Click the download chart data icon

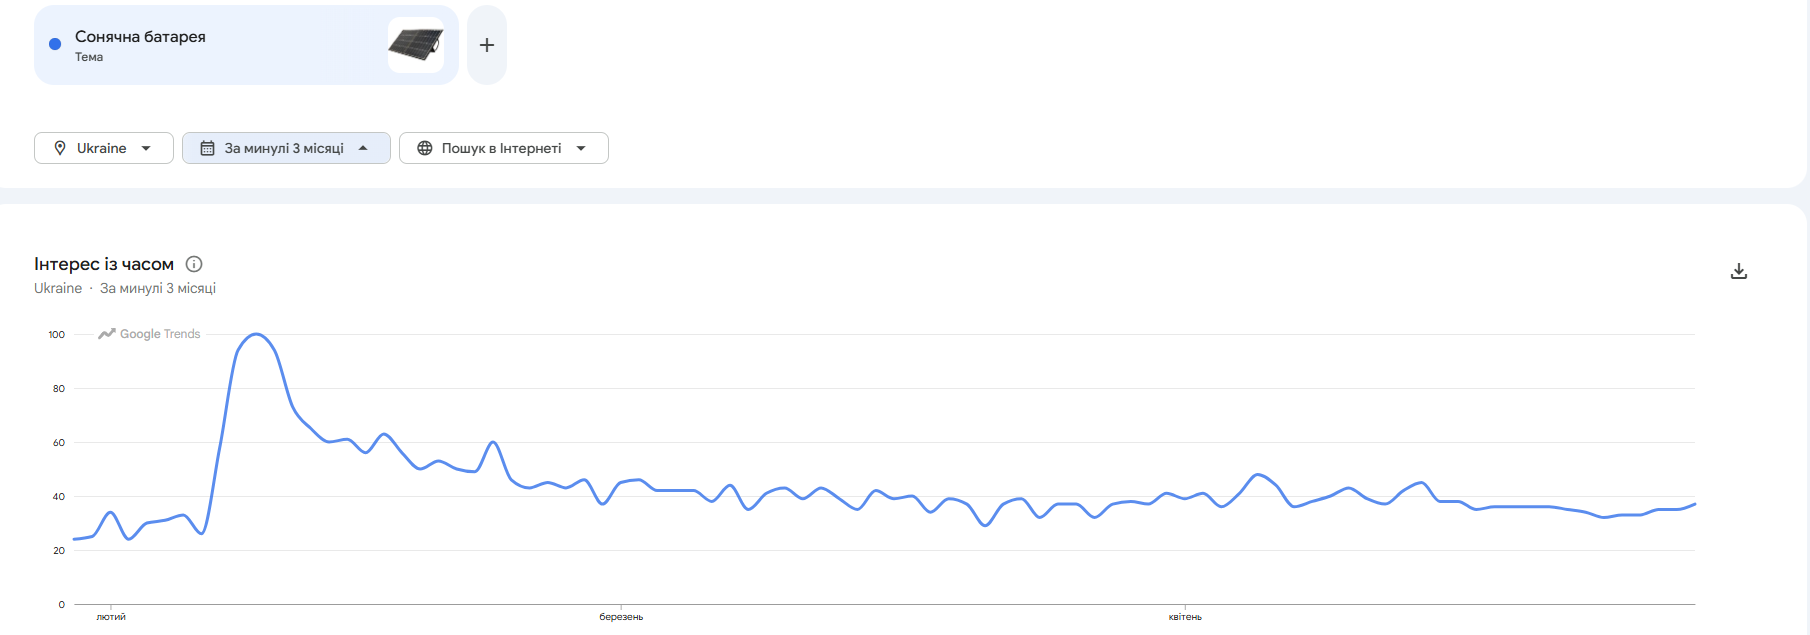point(1739,271)
